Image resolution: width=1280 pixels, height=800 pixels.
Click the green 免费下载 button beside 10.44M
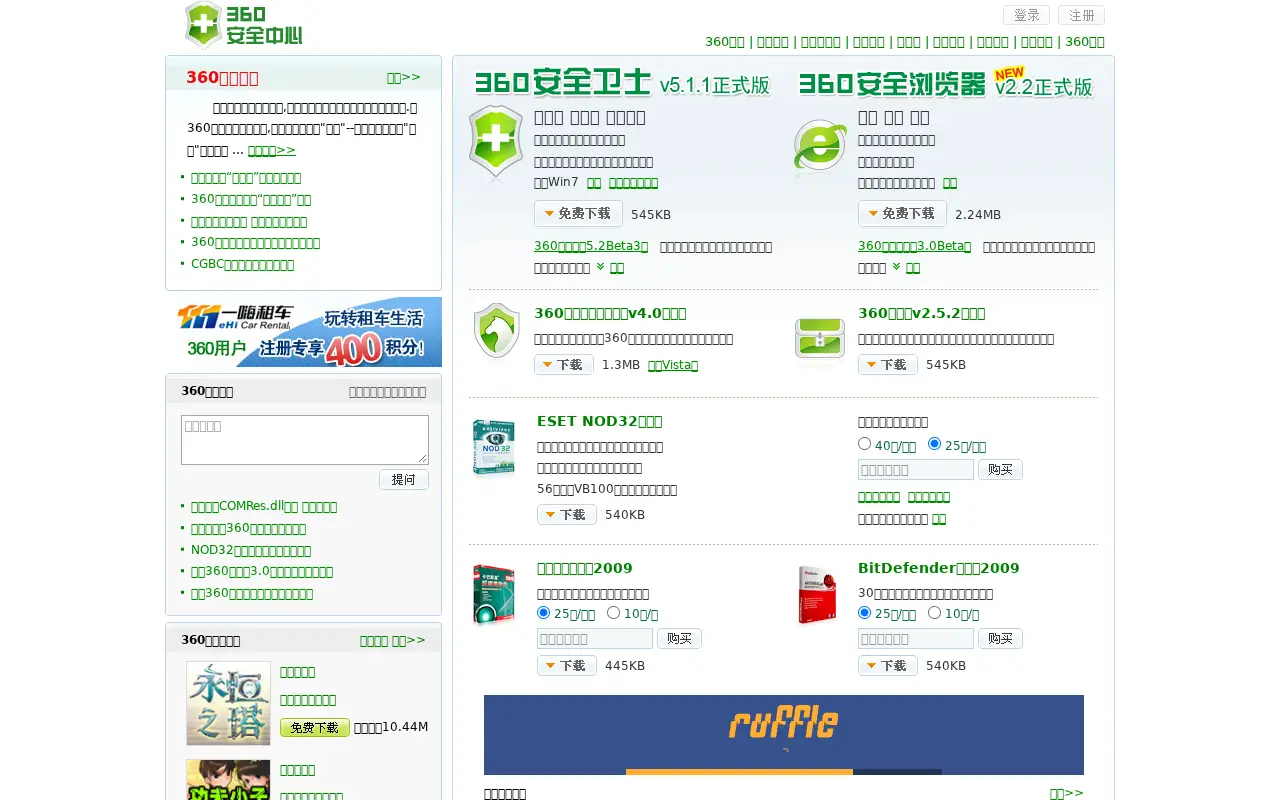point(315,728)
